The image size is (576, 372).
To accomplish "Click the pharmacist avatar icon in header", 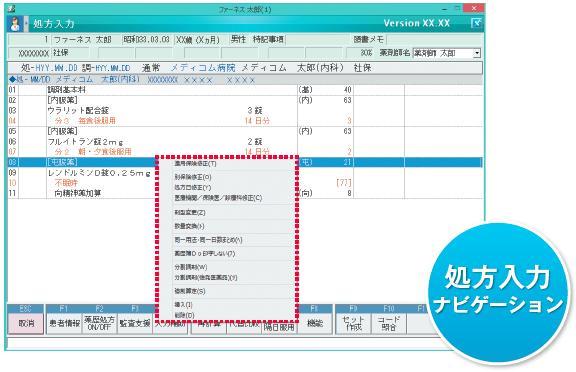I will coord(15,24).
